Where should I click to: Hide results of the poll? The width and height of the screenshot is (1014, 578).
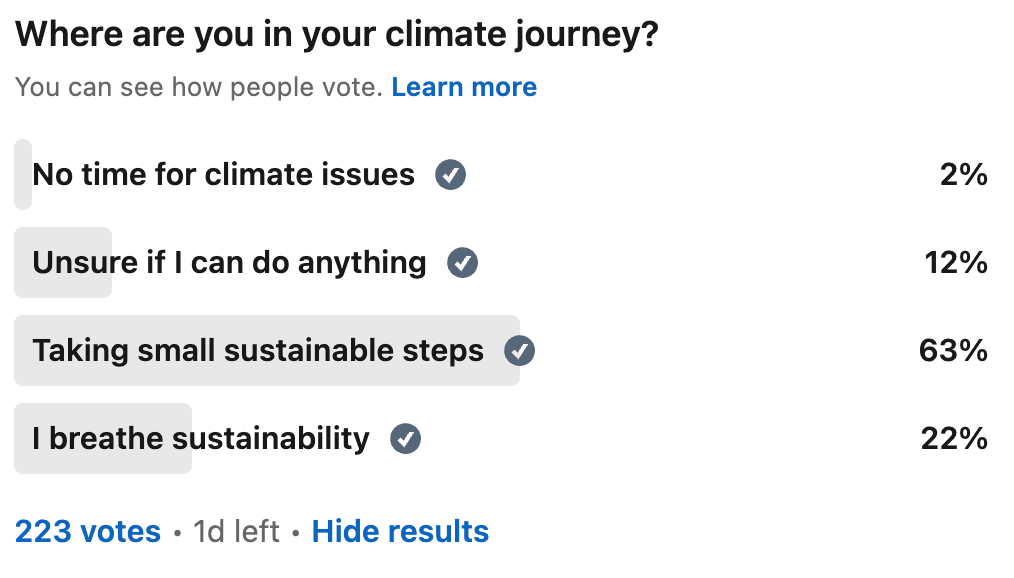coord(400,531)
